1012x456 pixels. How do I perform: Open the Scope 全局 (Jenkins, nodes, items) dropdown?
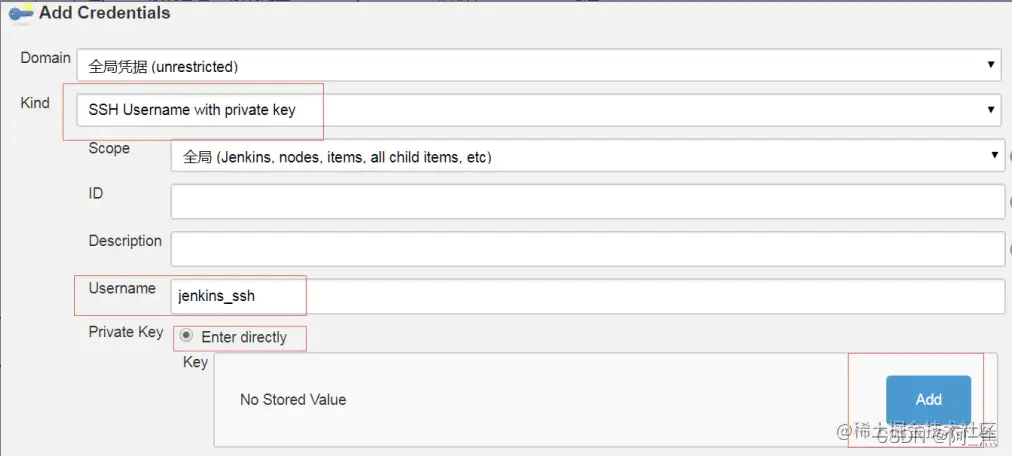588,155
